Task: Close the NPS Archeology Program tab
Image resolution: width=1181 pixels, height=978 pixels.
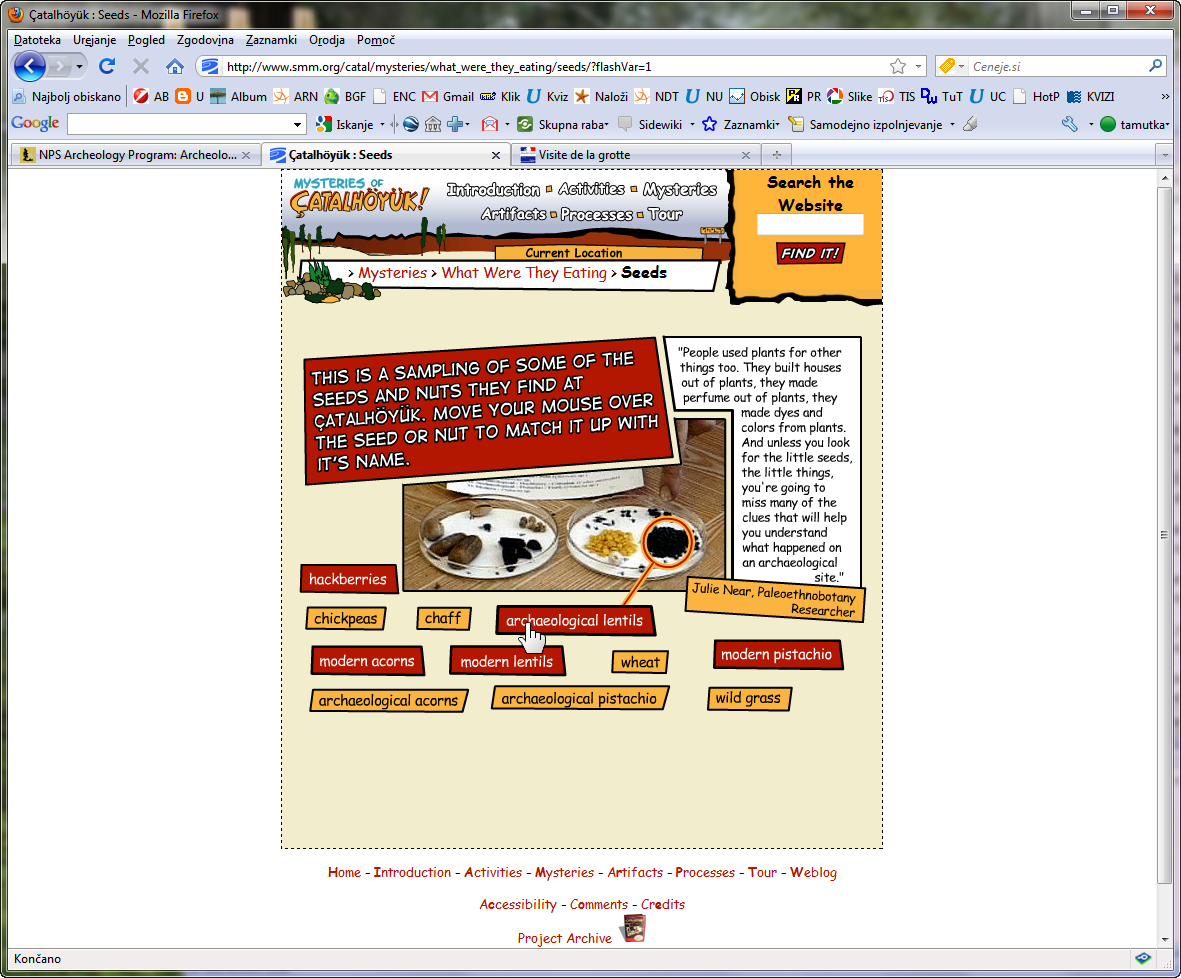Action: 246,155
